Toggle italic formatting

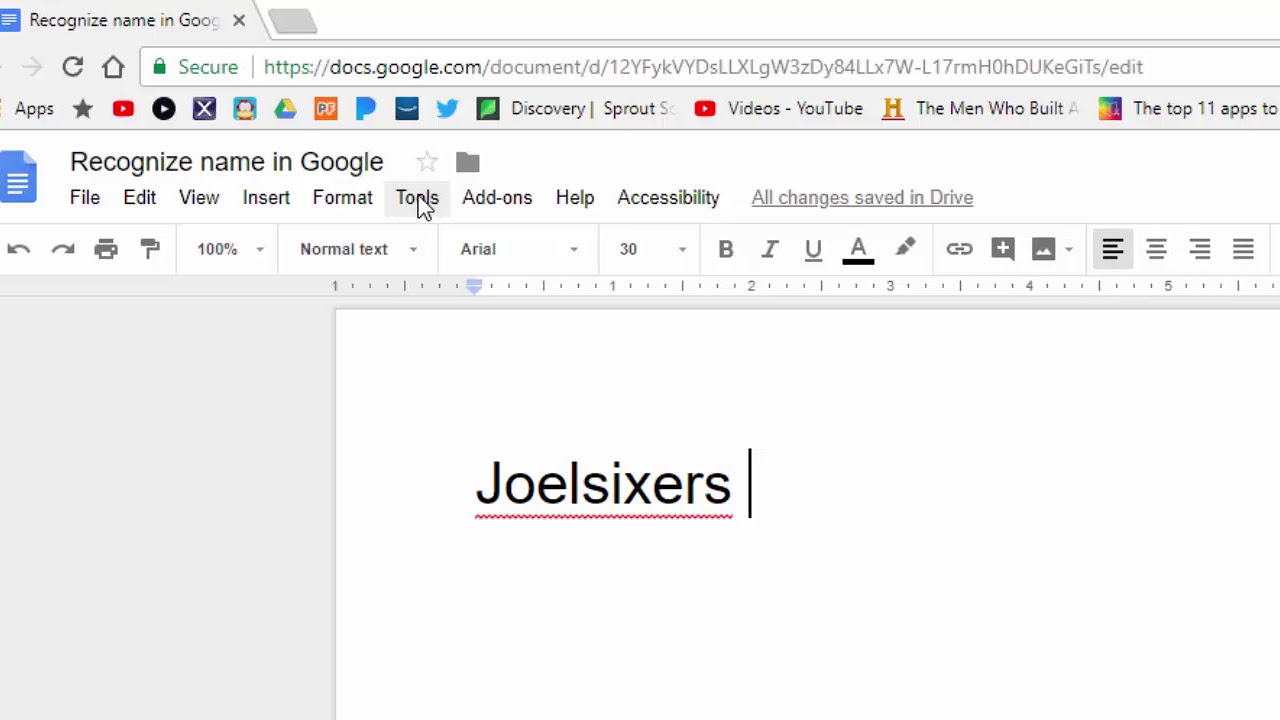click(769, 249)
